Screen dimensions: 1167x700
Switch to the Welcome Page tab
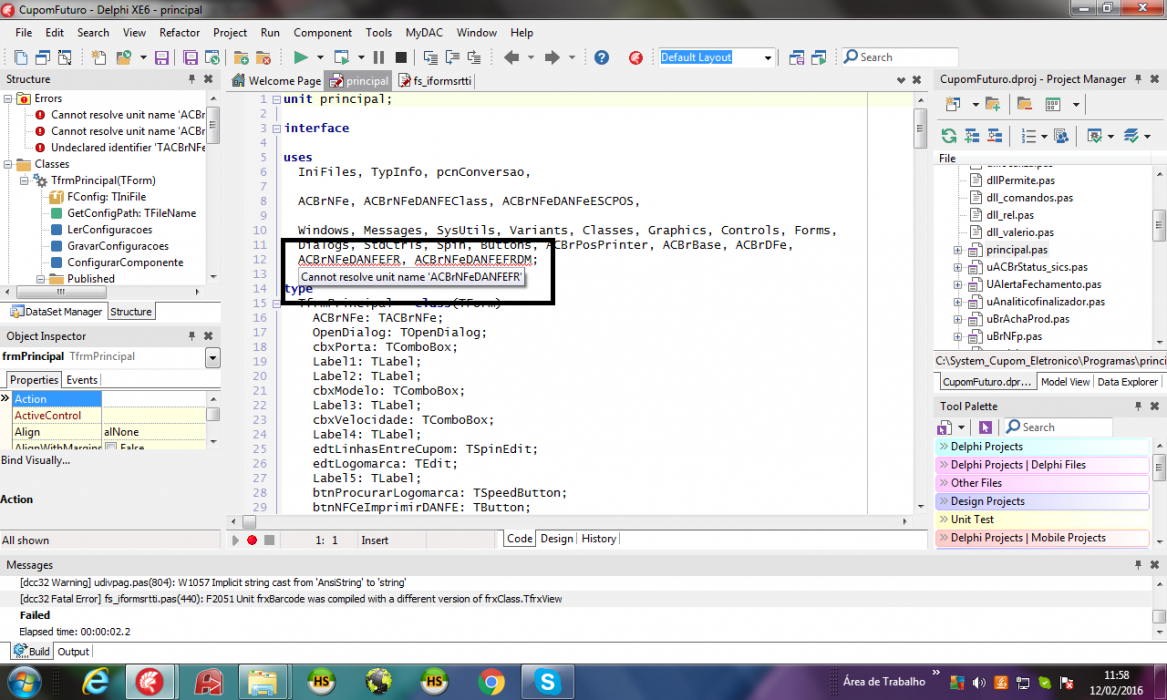(x=277, y=80)
